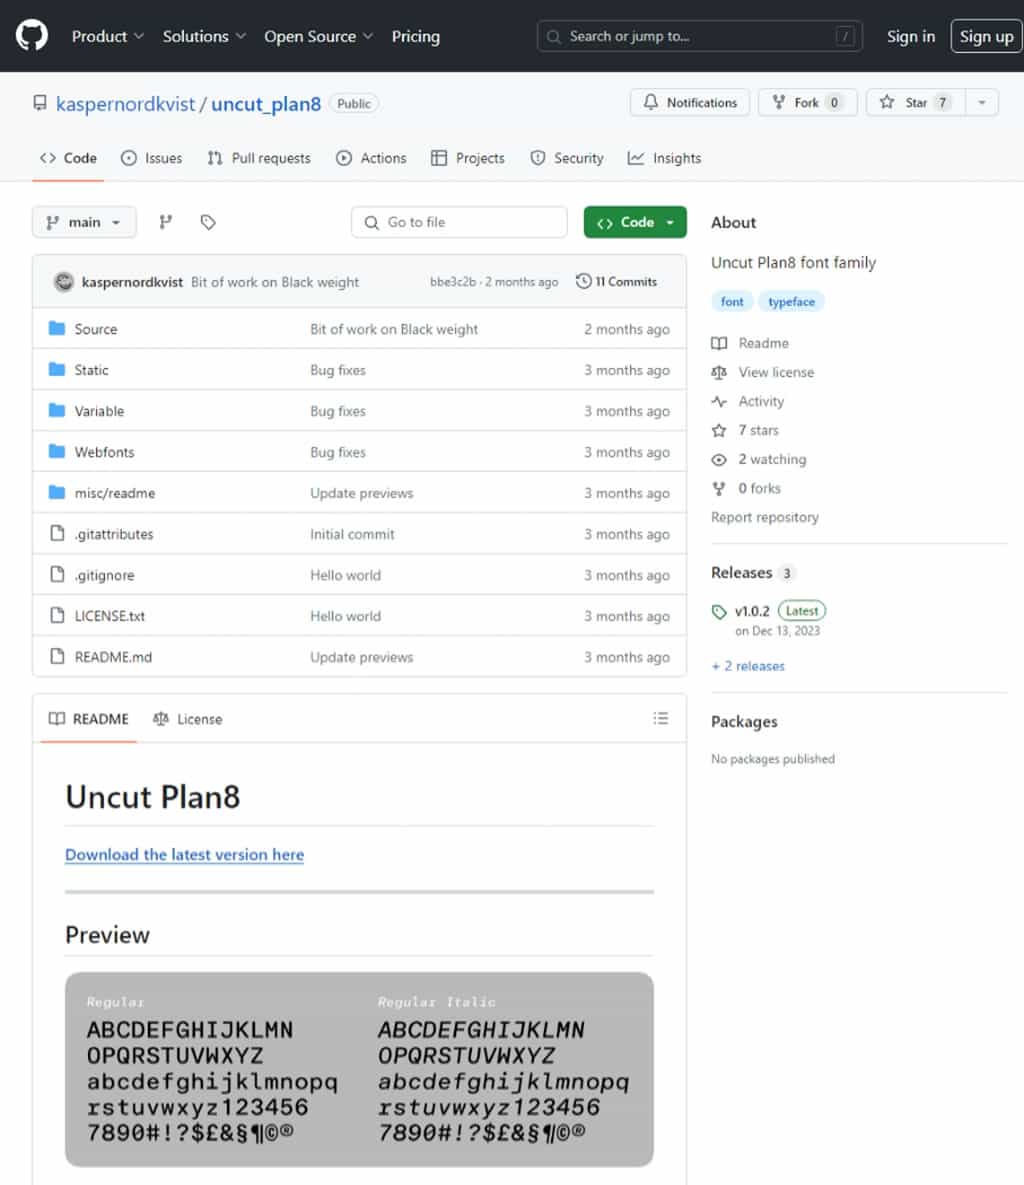Image resolution: width=1024 pixels, height=1185 pixels.
Task: Open the misc/readme folder icon
Action: (x=57, y=492)
